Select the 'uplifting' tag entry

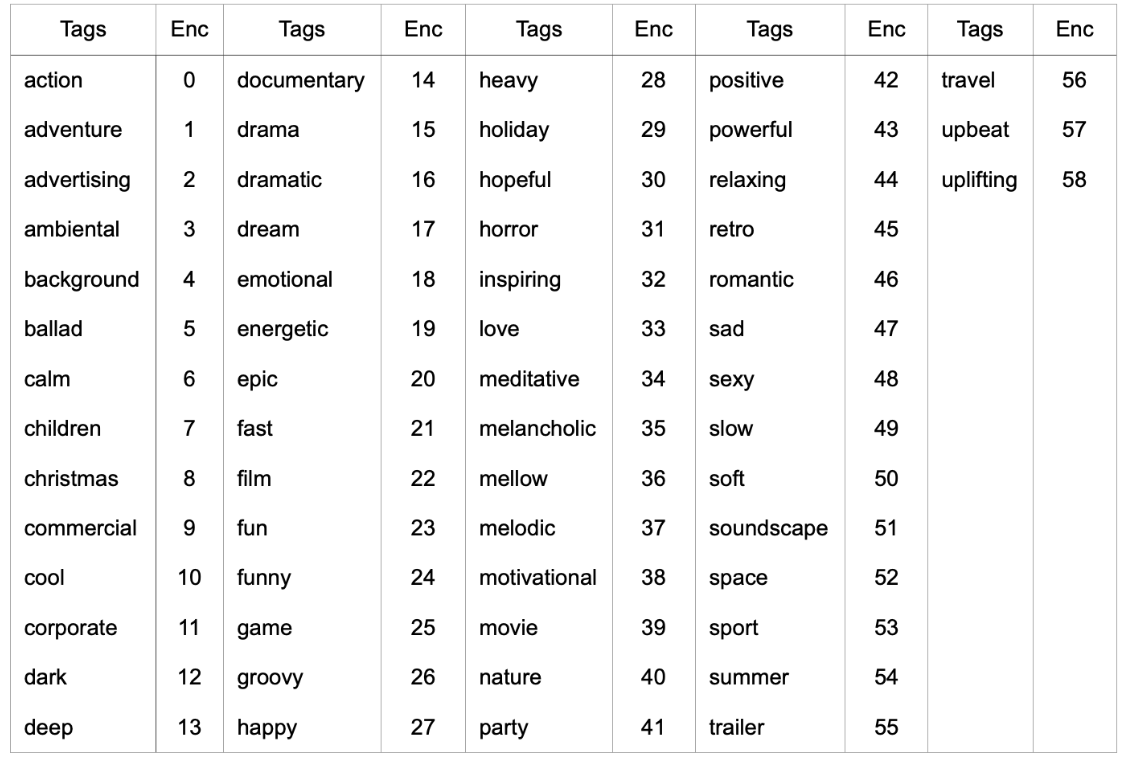click(x=978, y=180)
